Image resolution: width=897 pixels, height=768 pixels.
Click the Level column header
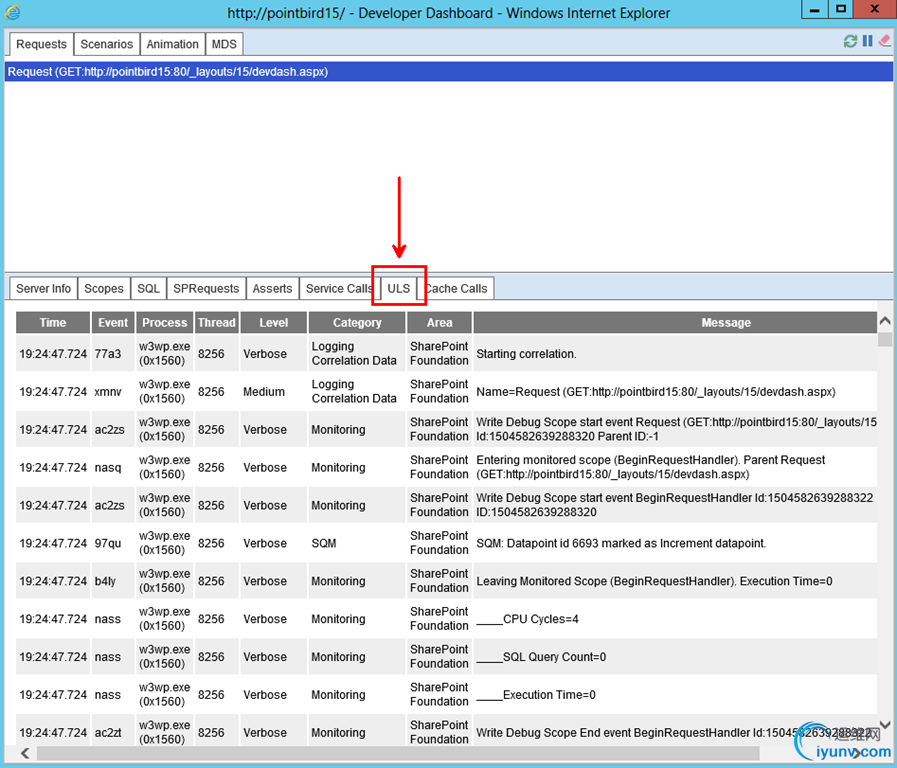273,323
